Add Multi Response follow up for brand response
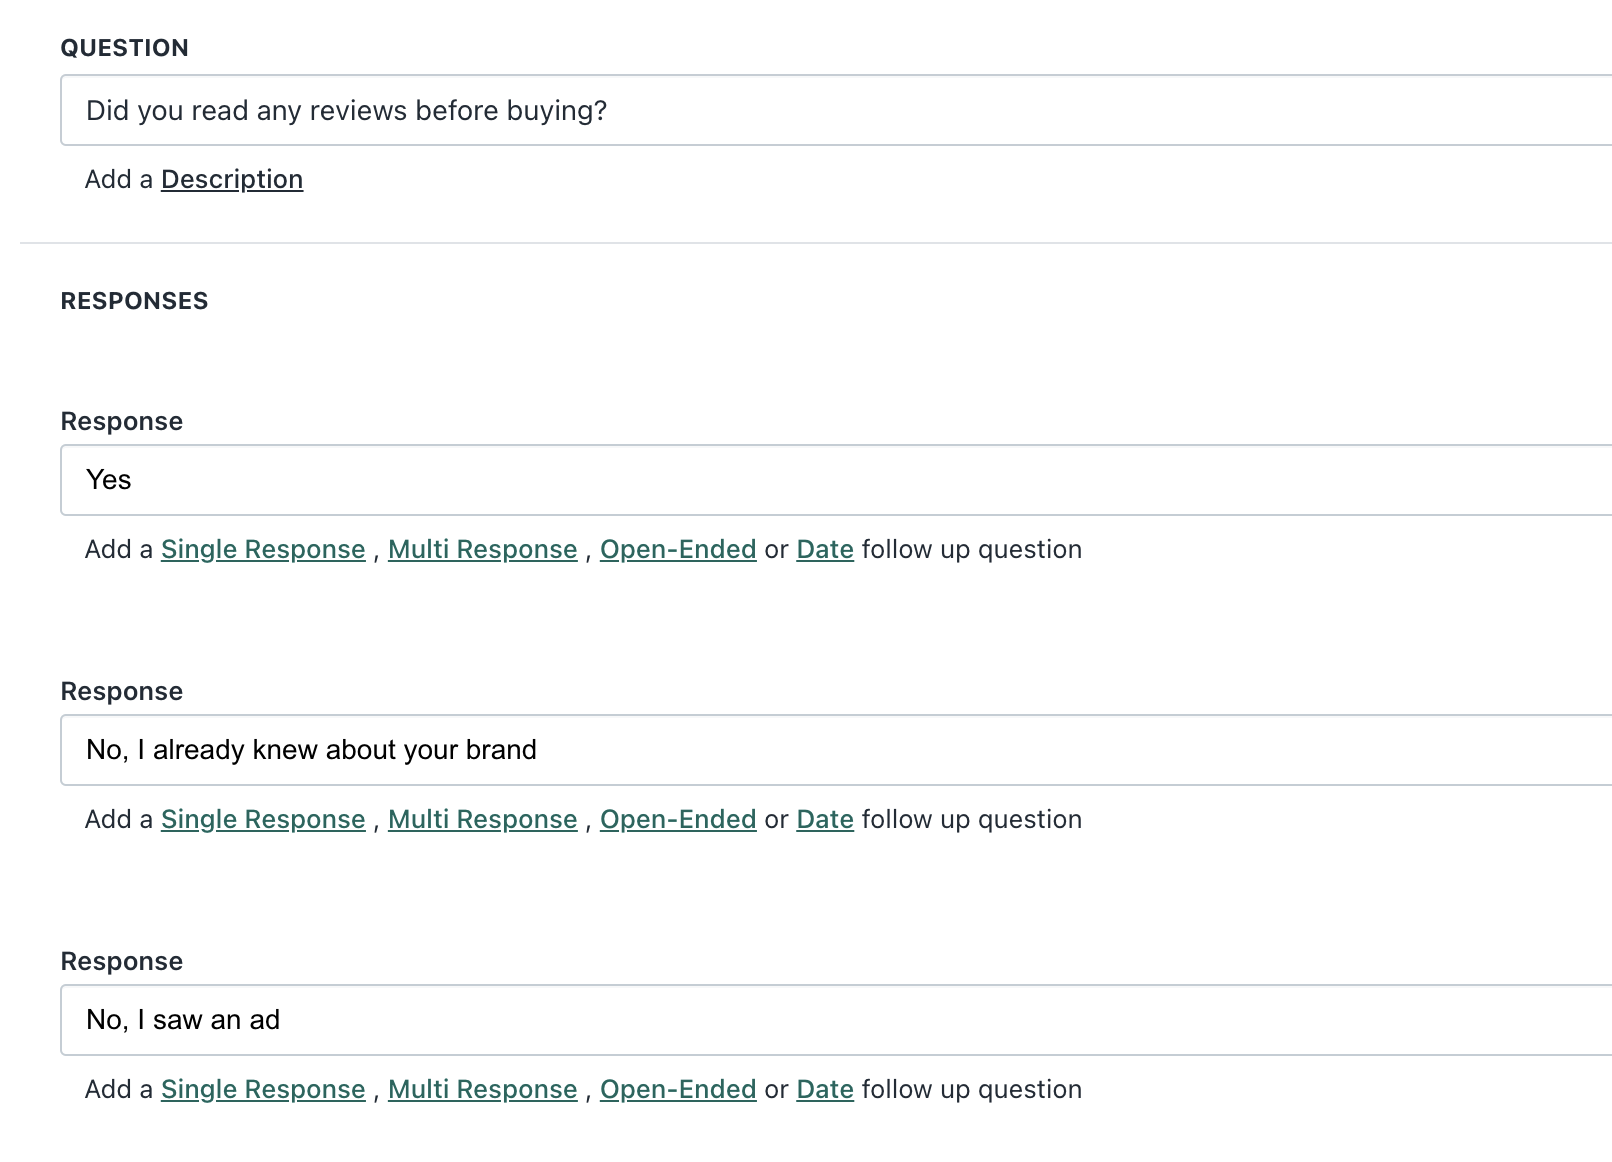Screen dimensions: 1612x1162 coord(482,820)
